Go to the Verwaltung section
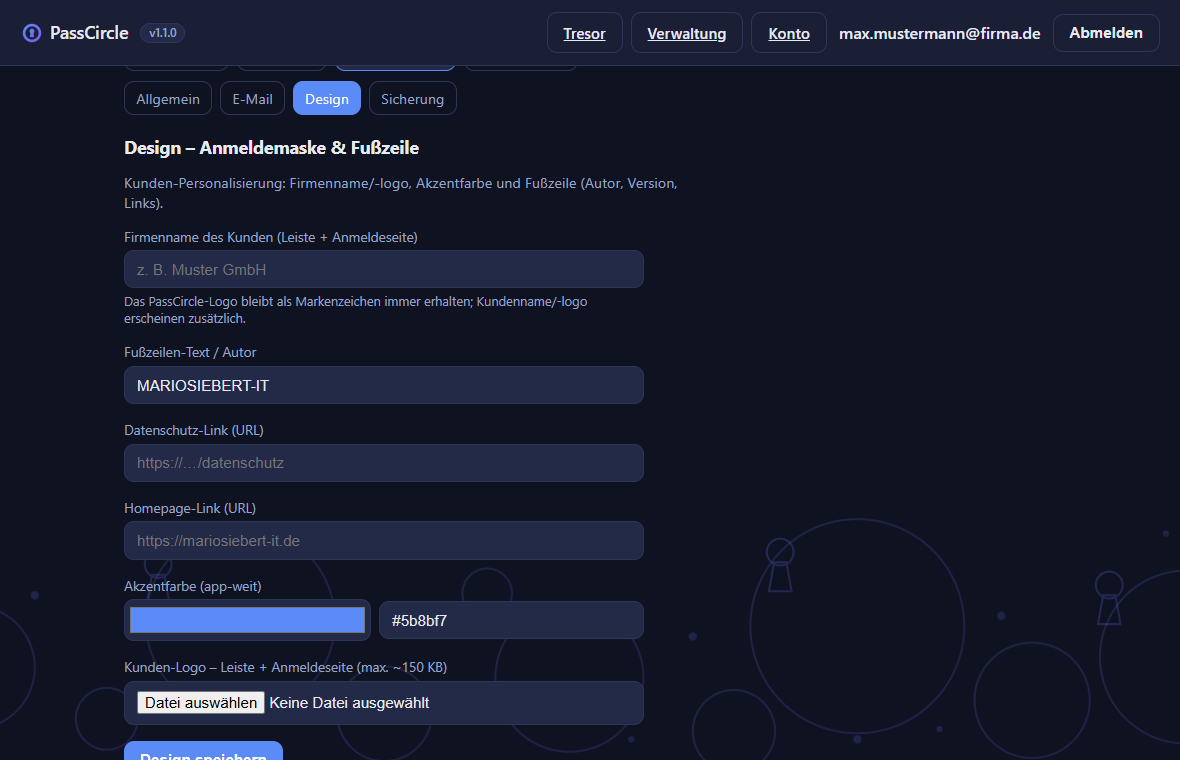 pos(686,33)
